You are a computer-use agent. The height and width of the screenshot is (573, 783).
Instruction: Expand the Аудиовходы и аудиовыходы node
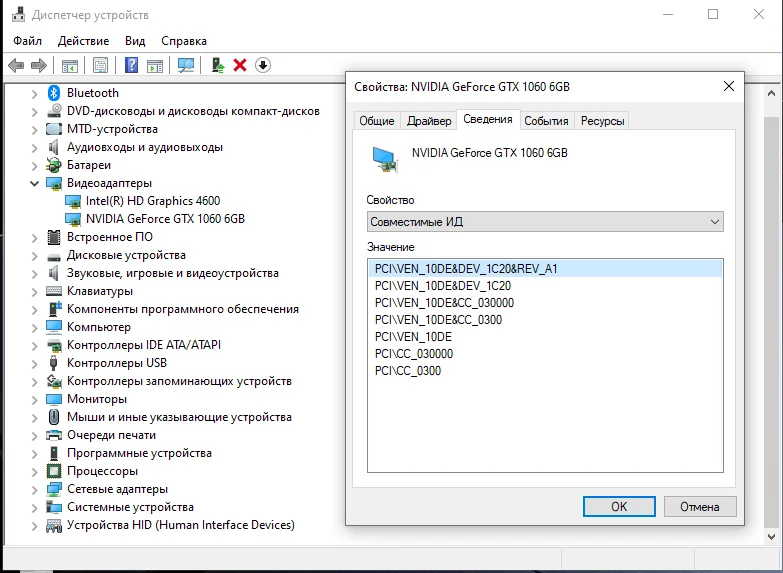pos(34,147)
